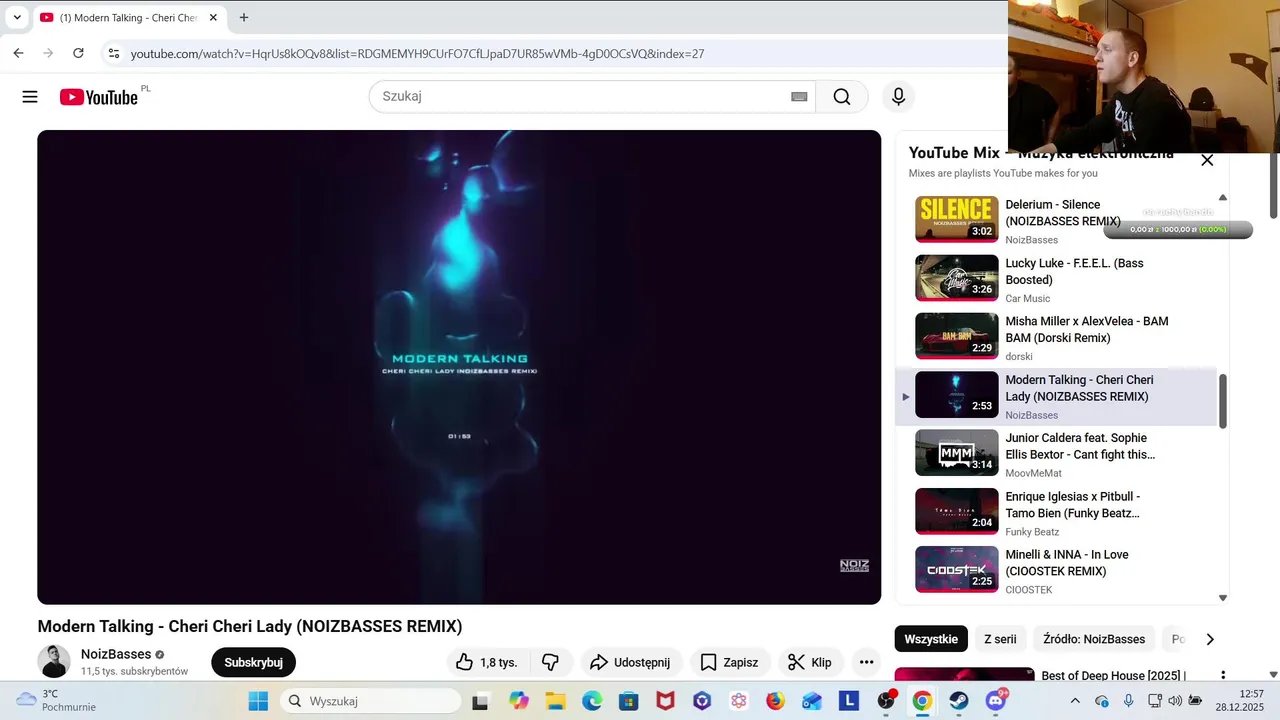This screenshot has height=720, width=1280.
Task: Play Misha Miller BAM BAM thumbnail
Action: click(x=957, y=336)
